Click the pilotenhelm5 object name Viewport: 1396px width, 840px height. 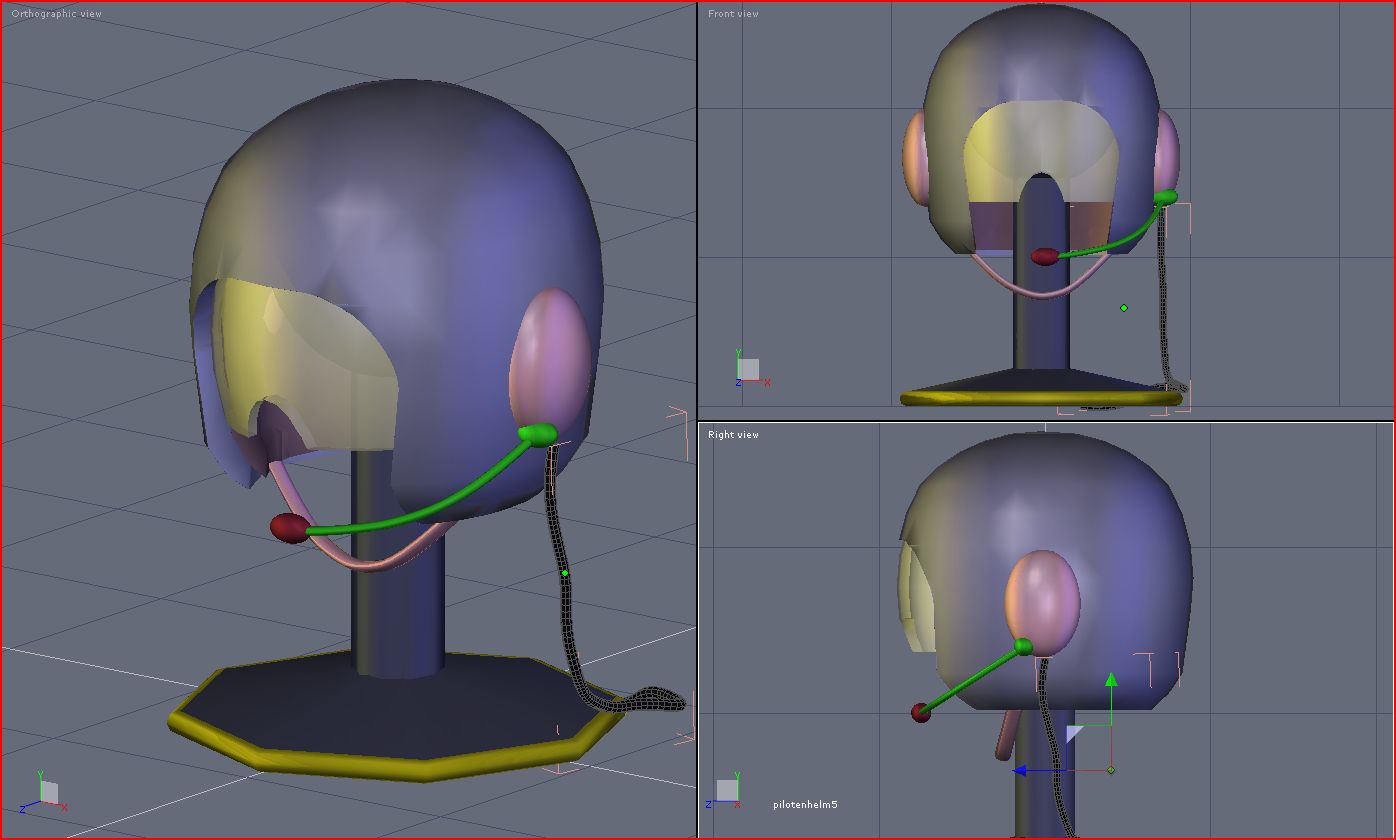pos(805,805)
